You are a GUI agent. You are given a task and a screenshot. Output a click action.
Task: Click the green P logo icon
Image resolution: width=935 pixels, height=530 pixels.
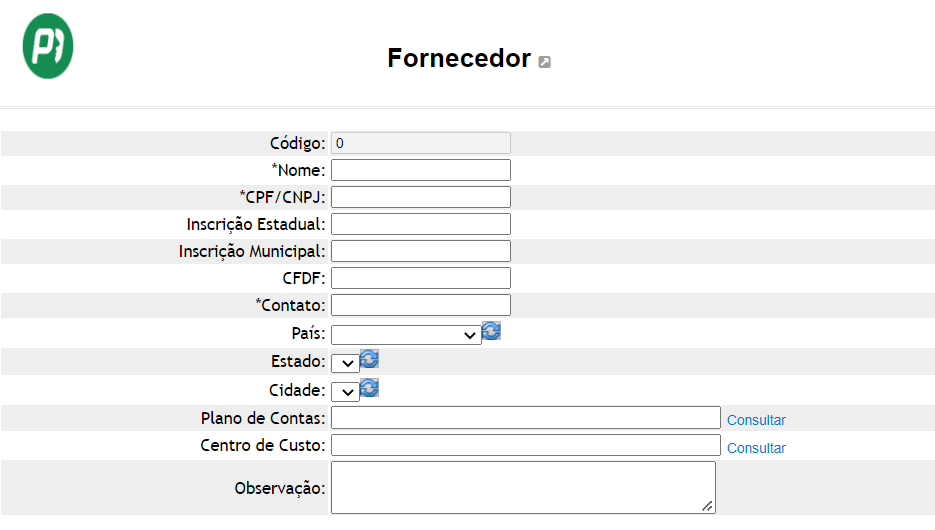[48, 46]
